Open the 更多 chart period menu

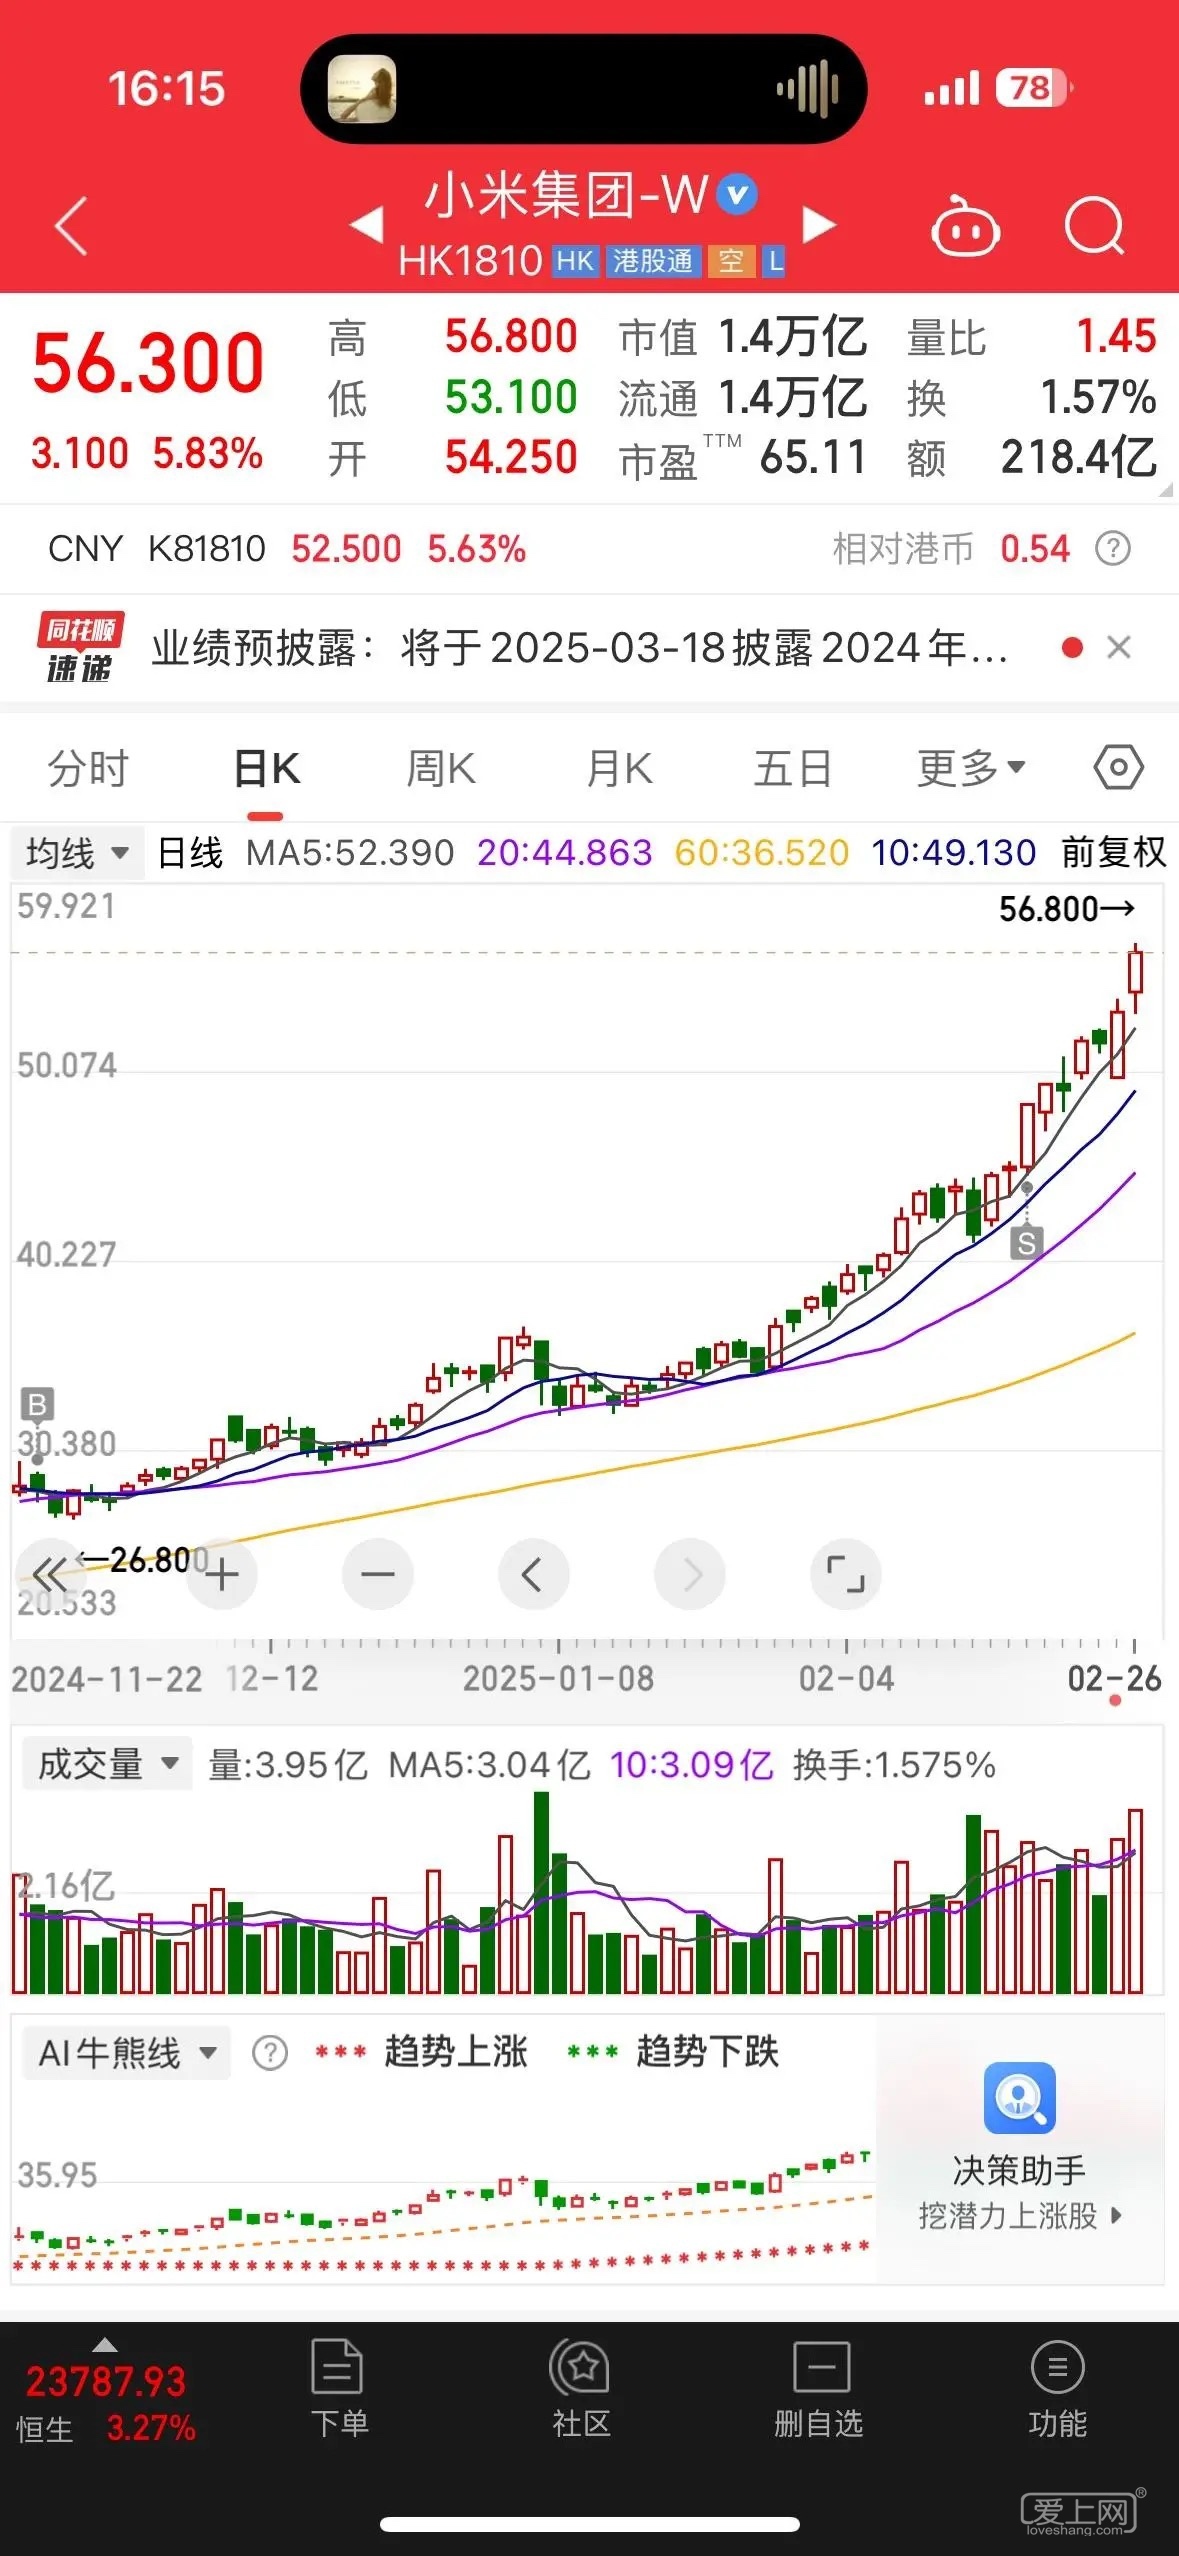pos(971,768)
